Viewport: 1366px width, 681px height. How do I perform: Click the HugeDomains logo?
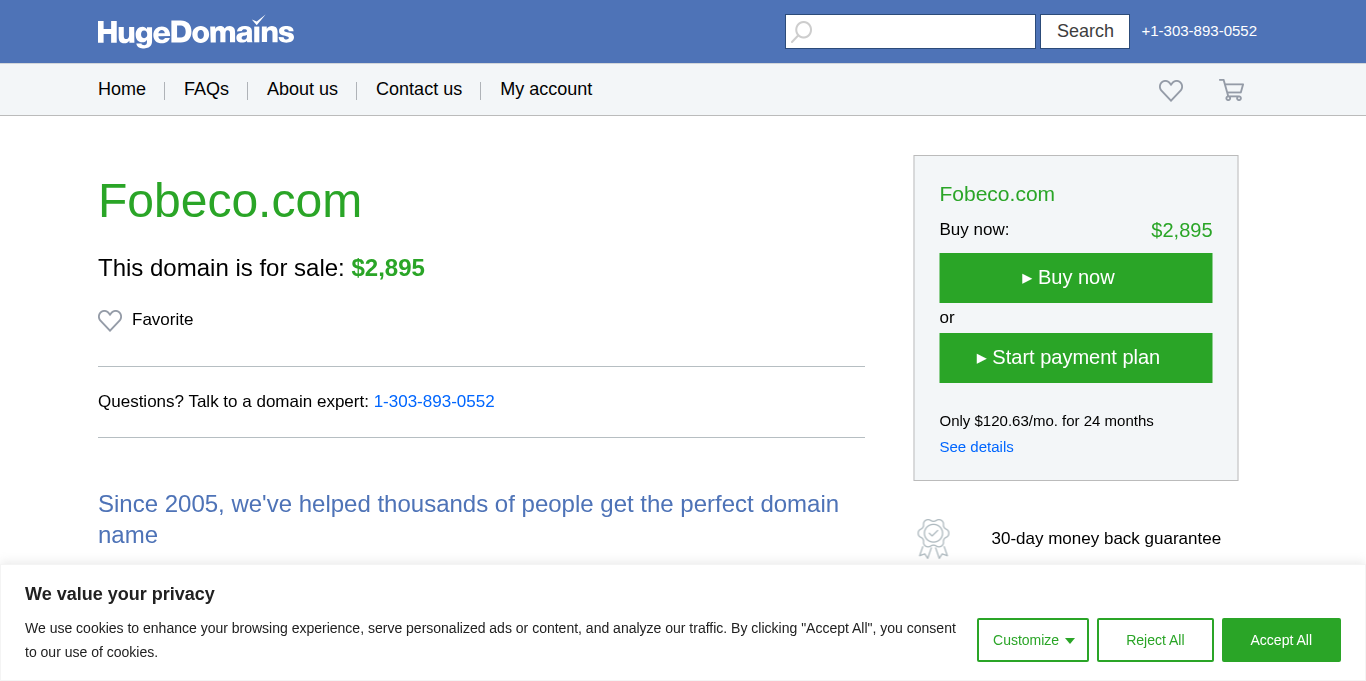[x=196, y=32]
